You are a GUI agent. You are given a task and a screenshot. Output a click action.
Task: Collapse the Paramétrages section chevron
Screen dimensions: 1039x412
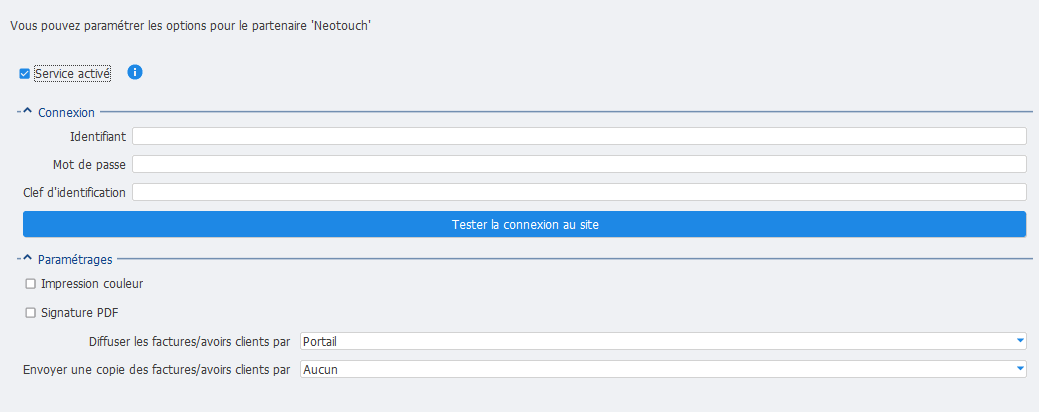tap(27, 258)
